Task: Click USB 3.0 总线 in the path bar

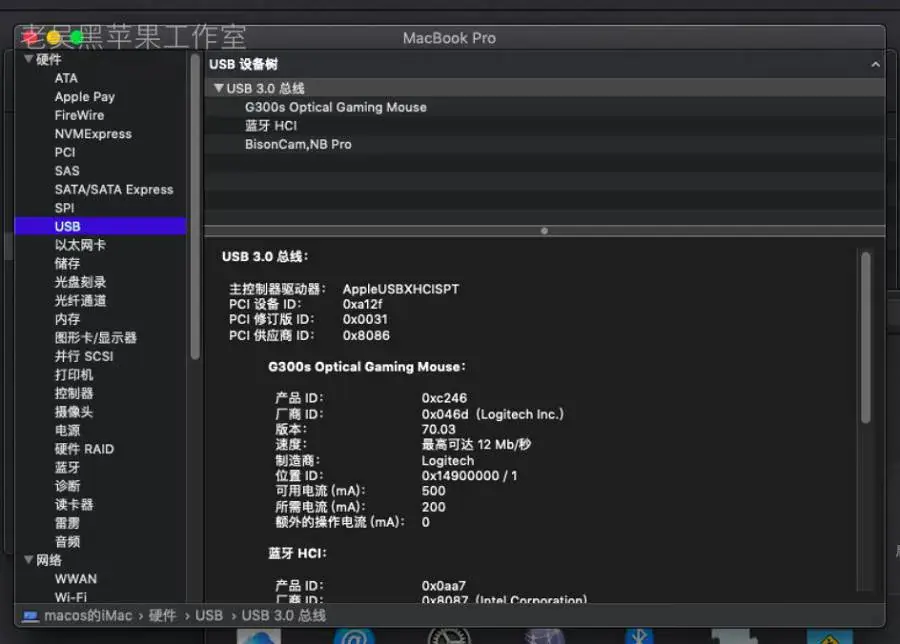Action: 284,616
